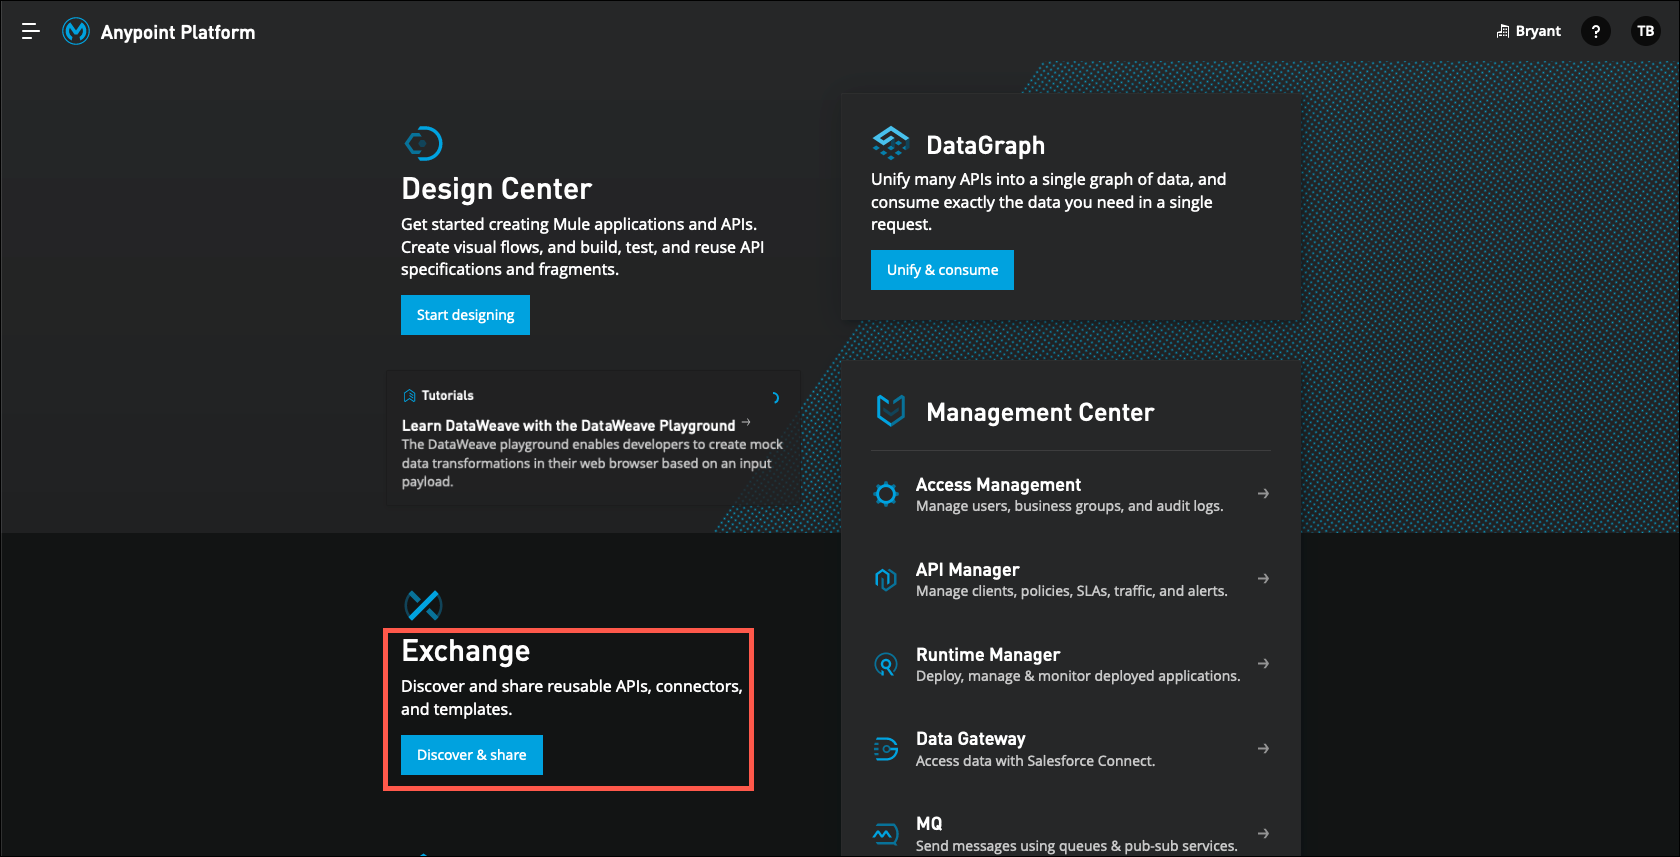
Task: Click the Management Center shield icon
Action: click(890, 410)
